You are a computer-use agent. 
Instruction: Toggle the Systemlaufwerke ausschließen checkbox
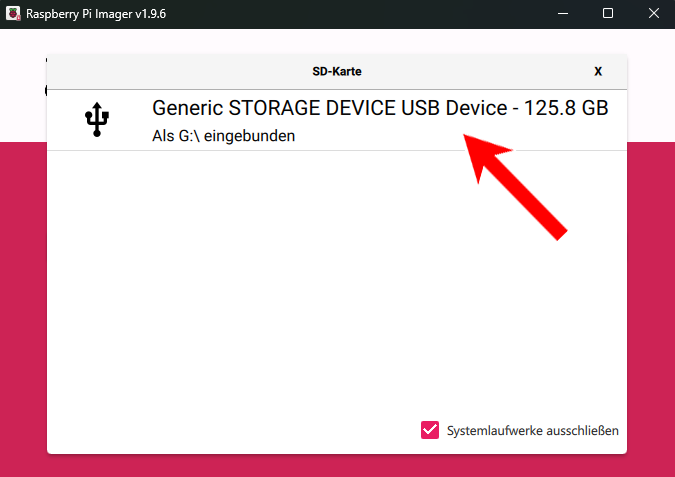(430, 430)
